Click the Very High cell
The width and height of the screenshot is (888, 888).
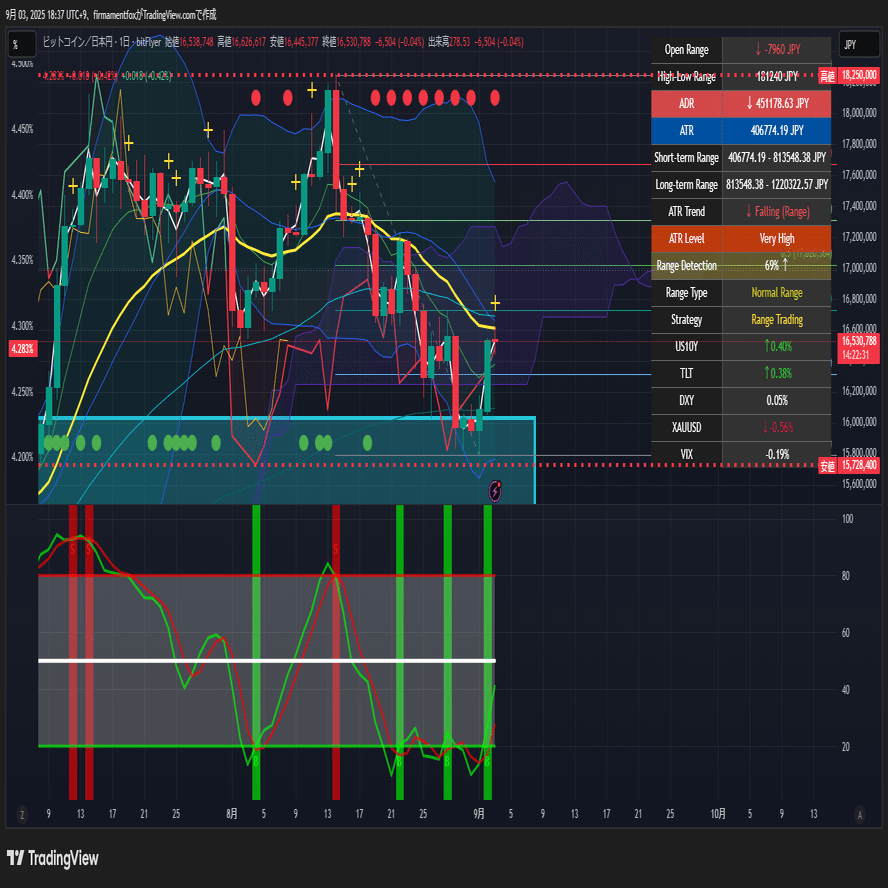(777, 238)
